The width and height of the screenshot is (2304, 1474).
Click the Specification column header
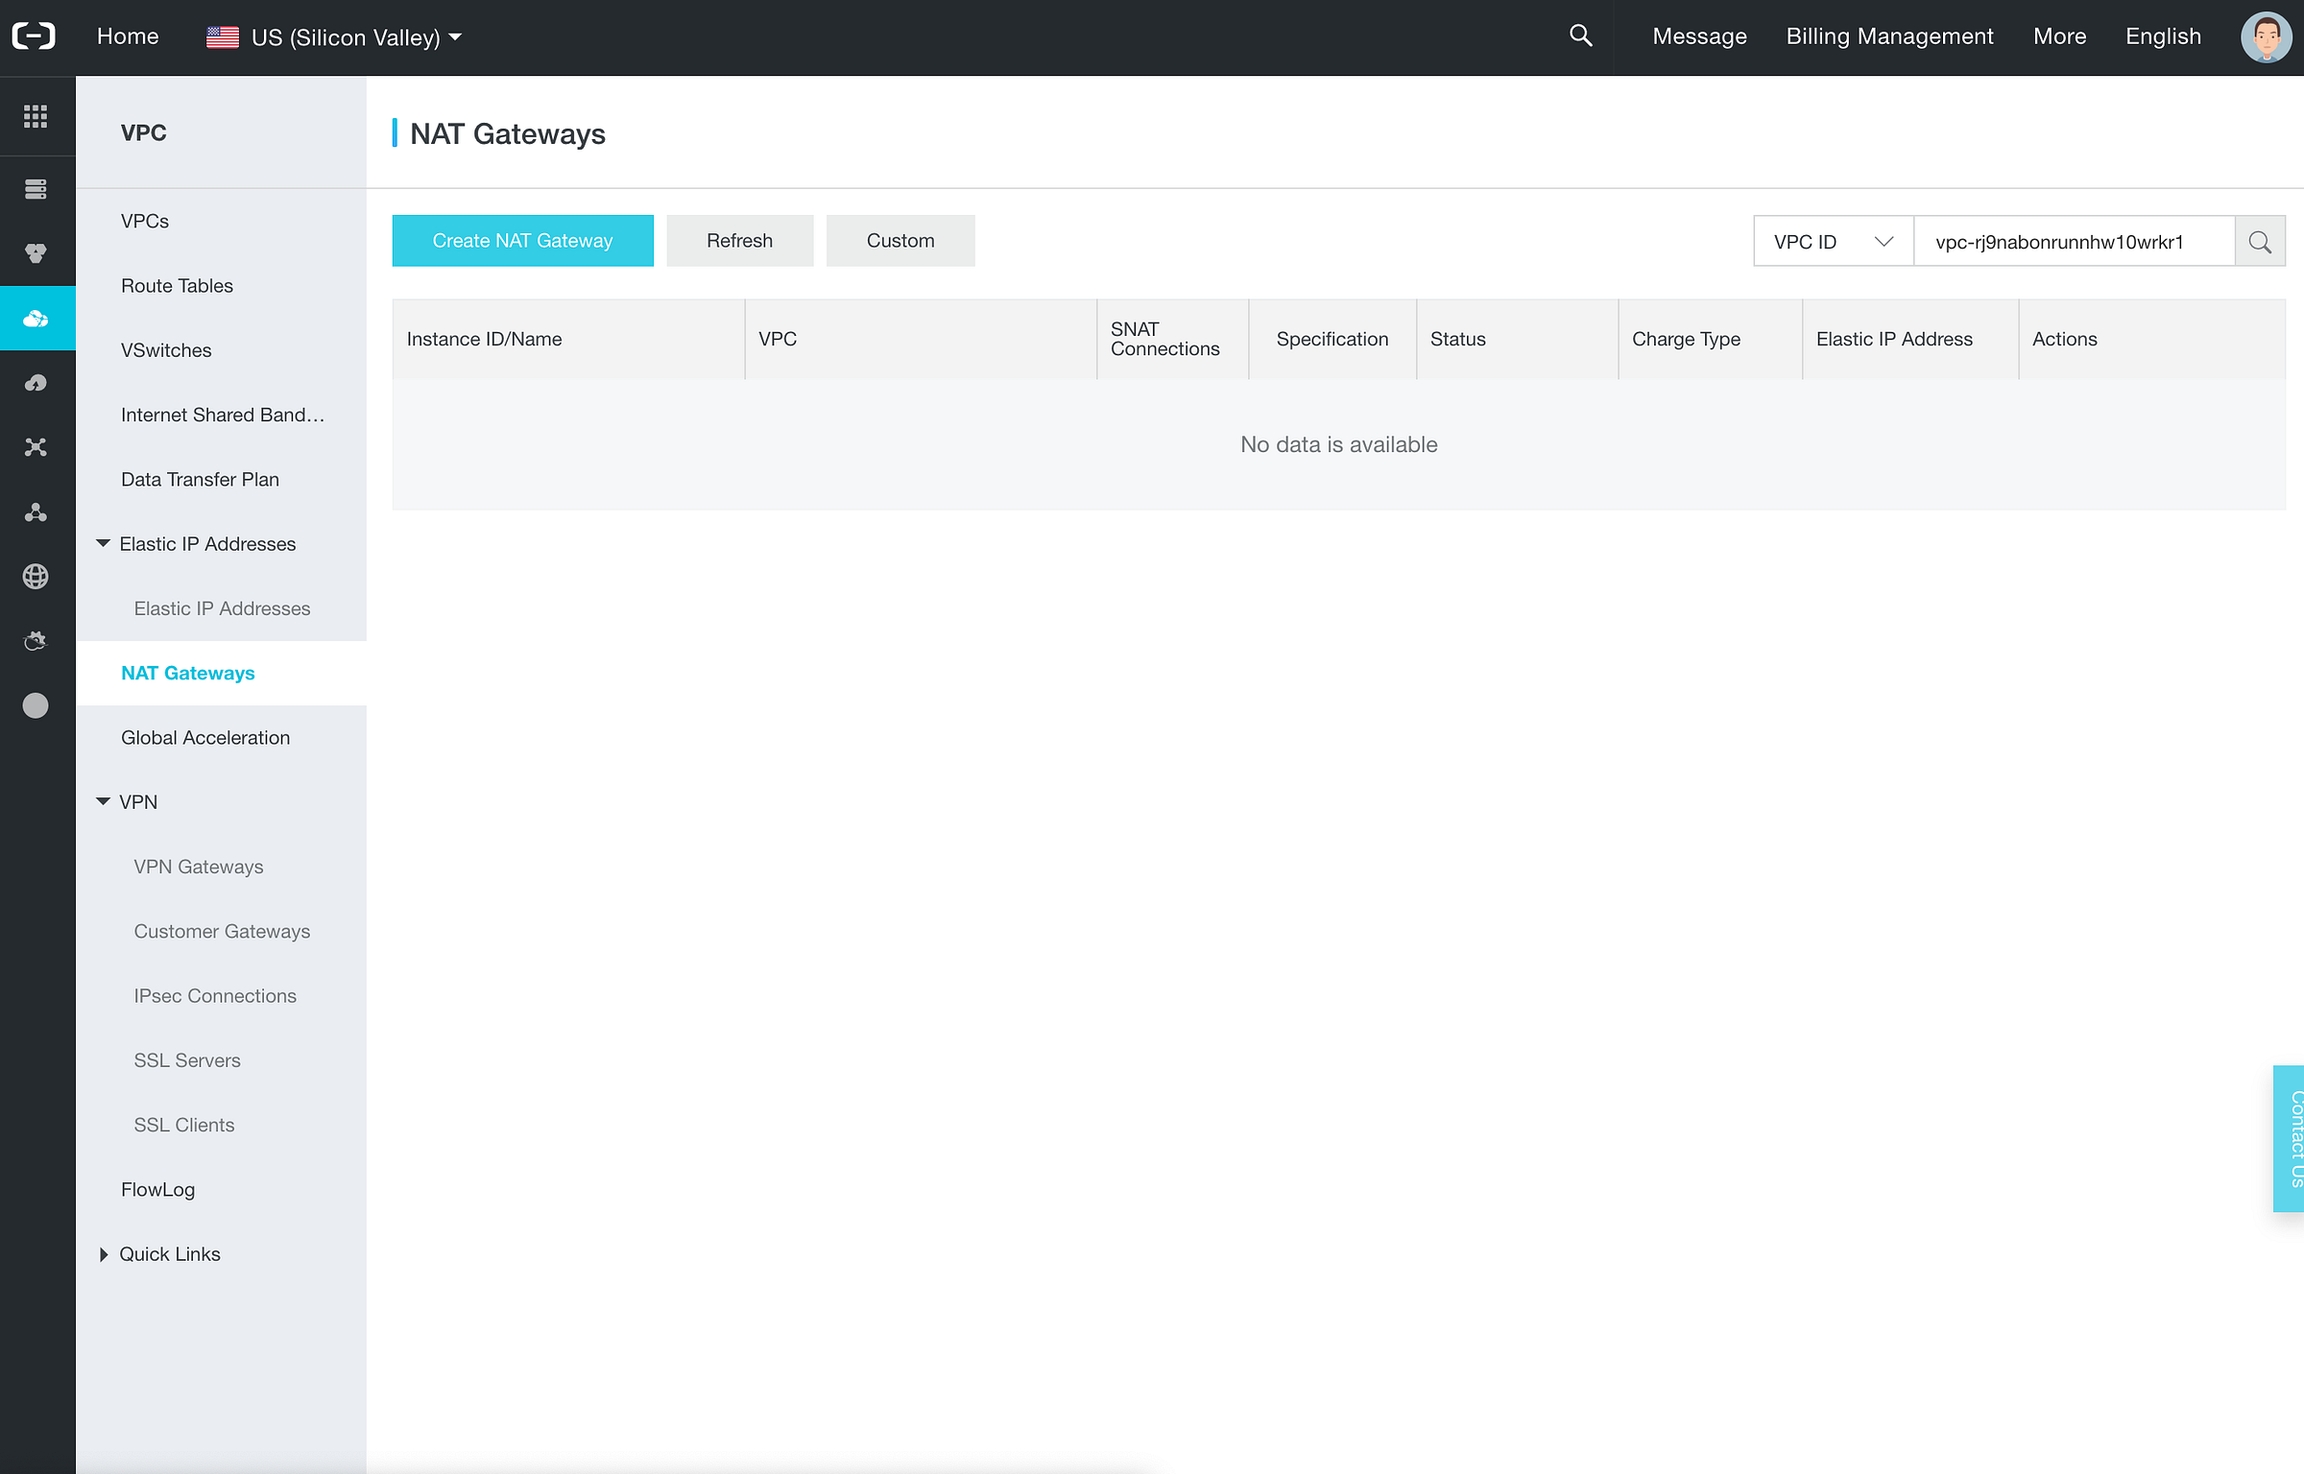[x=1332, y=339]
